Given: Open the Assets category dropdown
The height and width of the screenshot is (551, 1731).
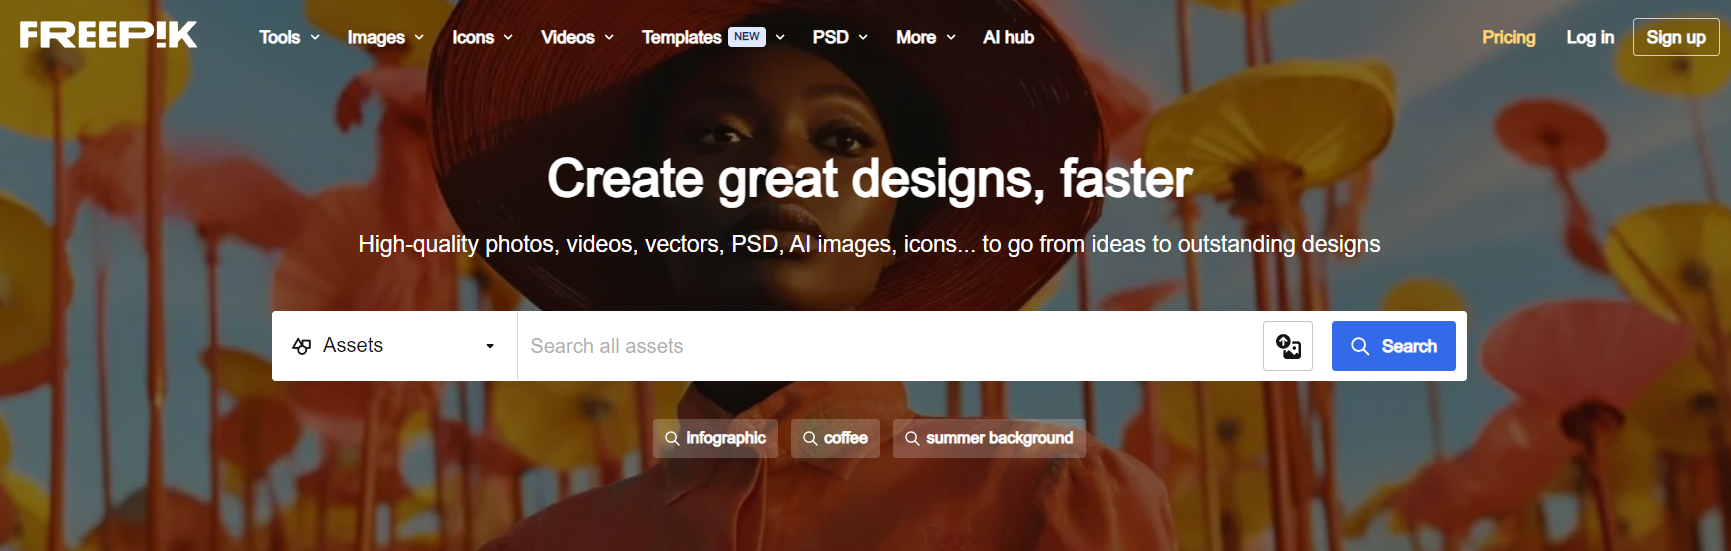Looking at the screenshot, I should (x=394, y=346).
